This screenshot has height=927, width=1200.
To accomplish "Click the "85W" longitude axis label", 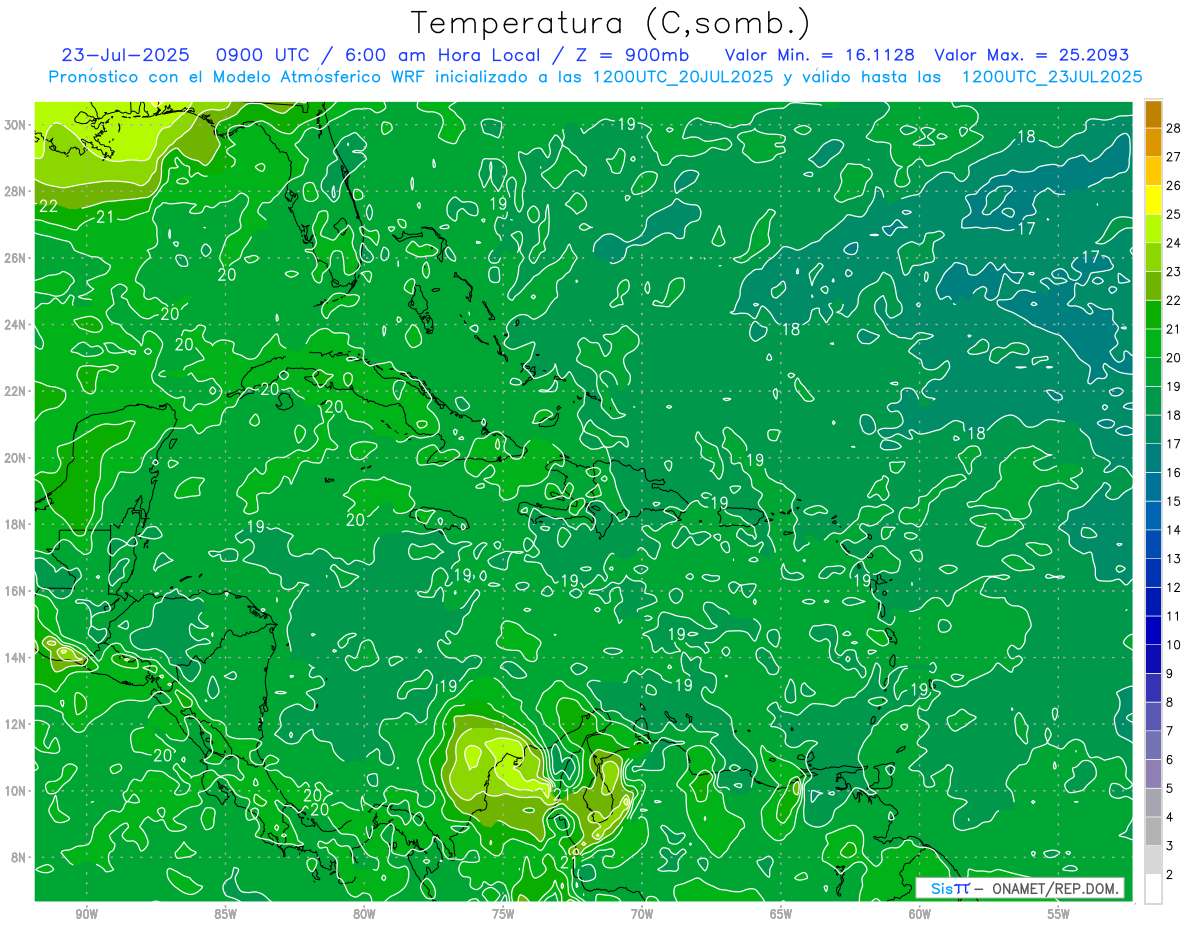I will [225, 914].
